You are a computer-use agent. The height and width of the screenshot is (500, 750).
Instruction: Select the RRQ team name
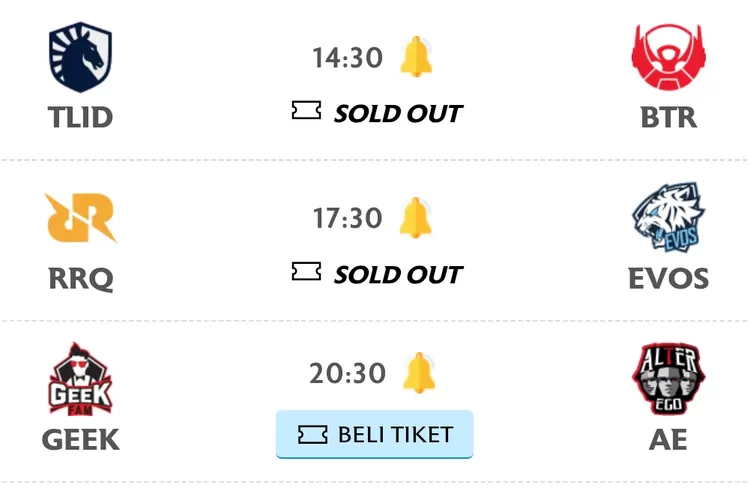(80, 278)
